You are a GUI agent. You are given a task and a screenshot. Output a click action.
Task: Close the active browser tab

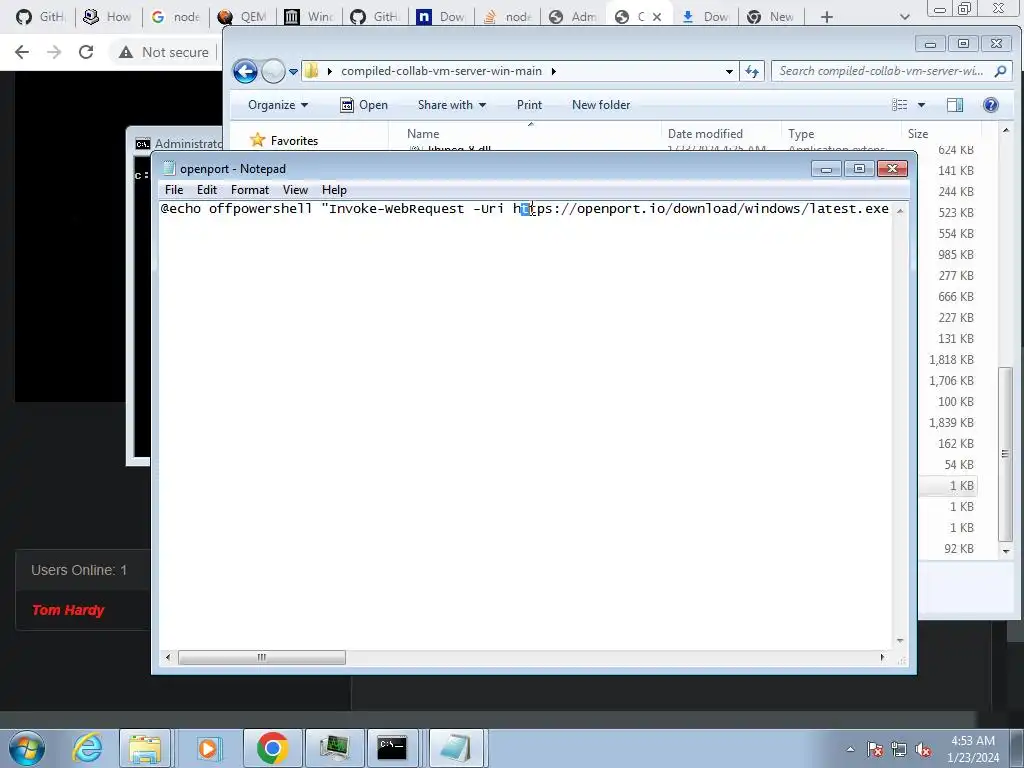[x=657, y=17]
